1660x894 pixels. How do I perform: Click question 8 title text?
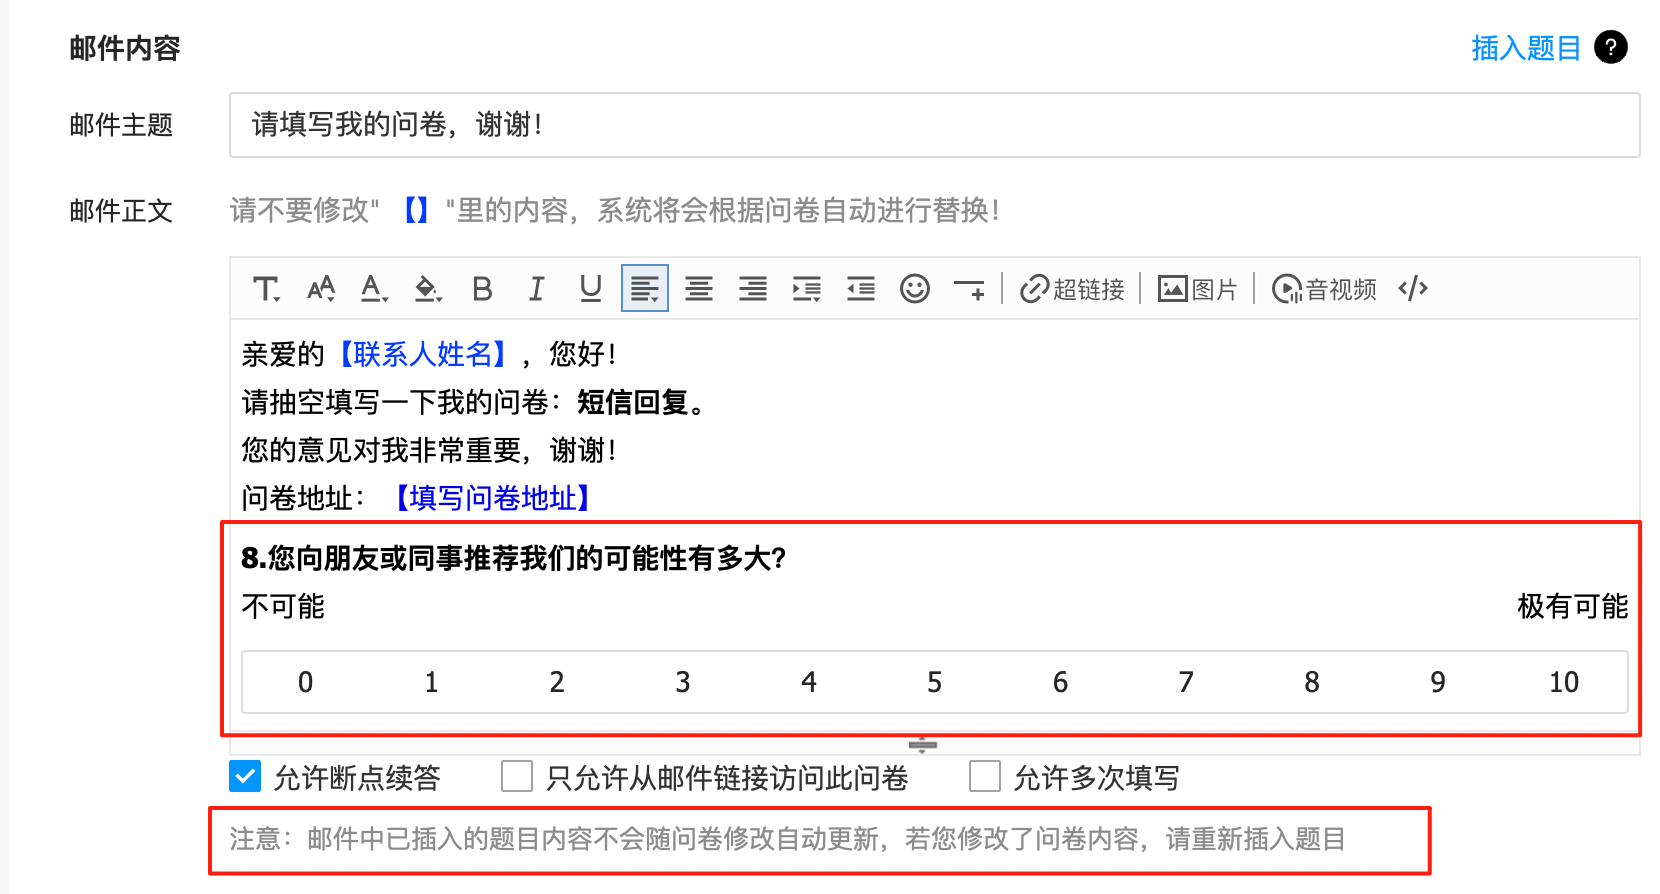(x=514, y=558)
